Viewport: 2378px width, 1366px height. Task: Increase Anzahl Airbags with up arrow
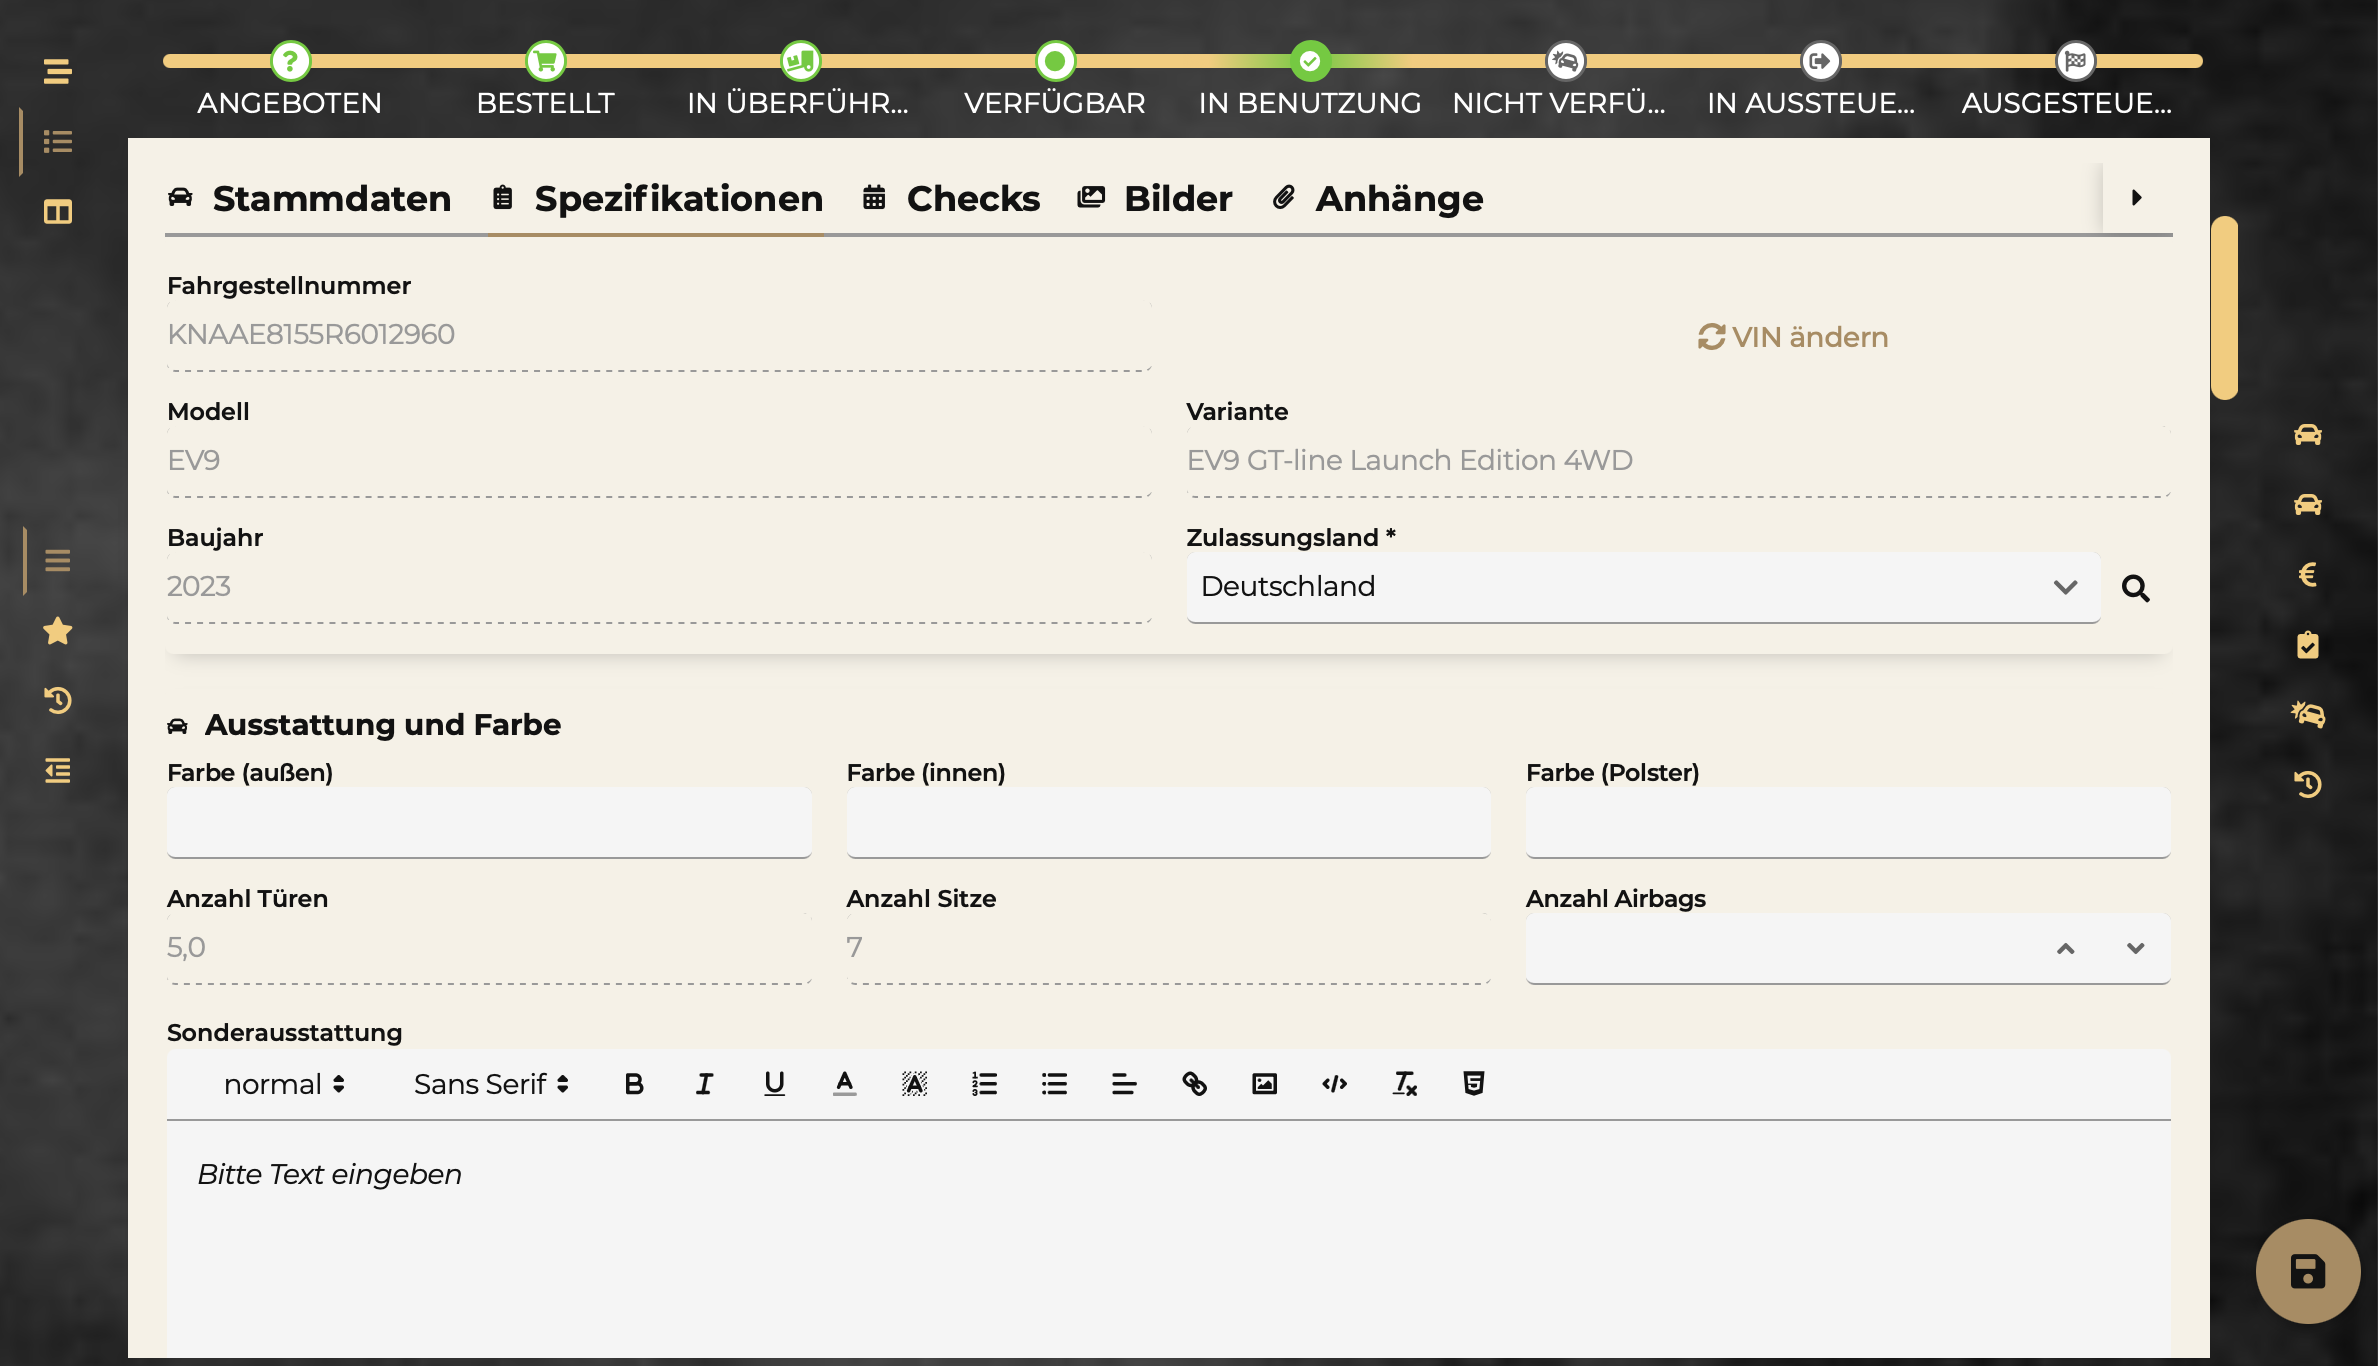(x=2065, y=948)
